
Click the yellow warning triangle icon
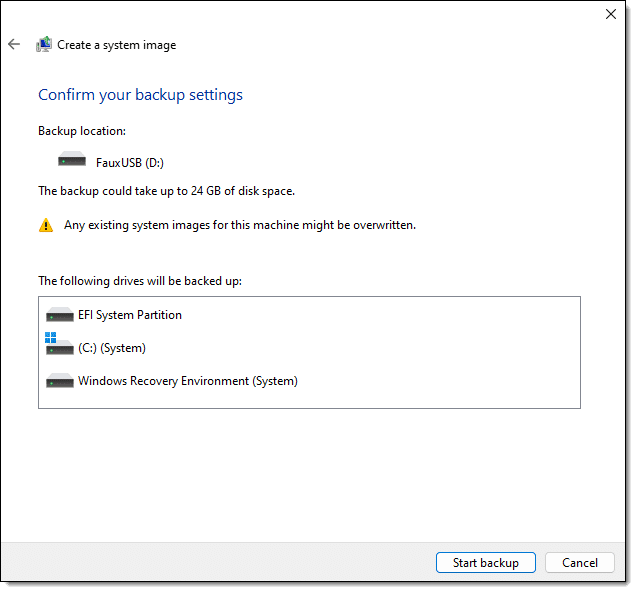(46, 225)
